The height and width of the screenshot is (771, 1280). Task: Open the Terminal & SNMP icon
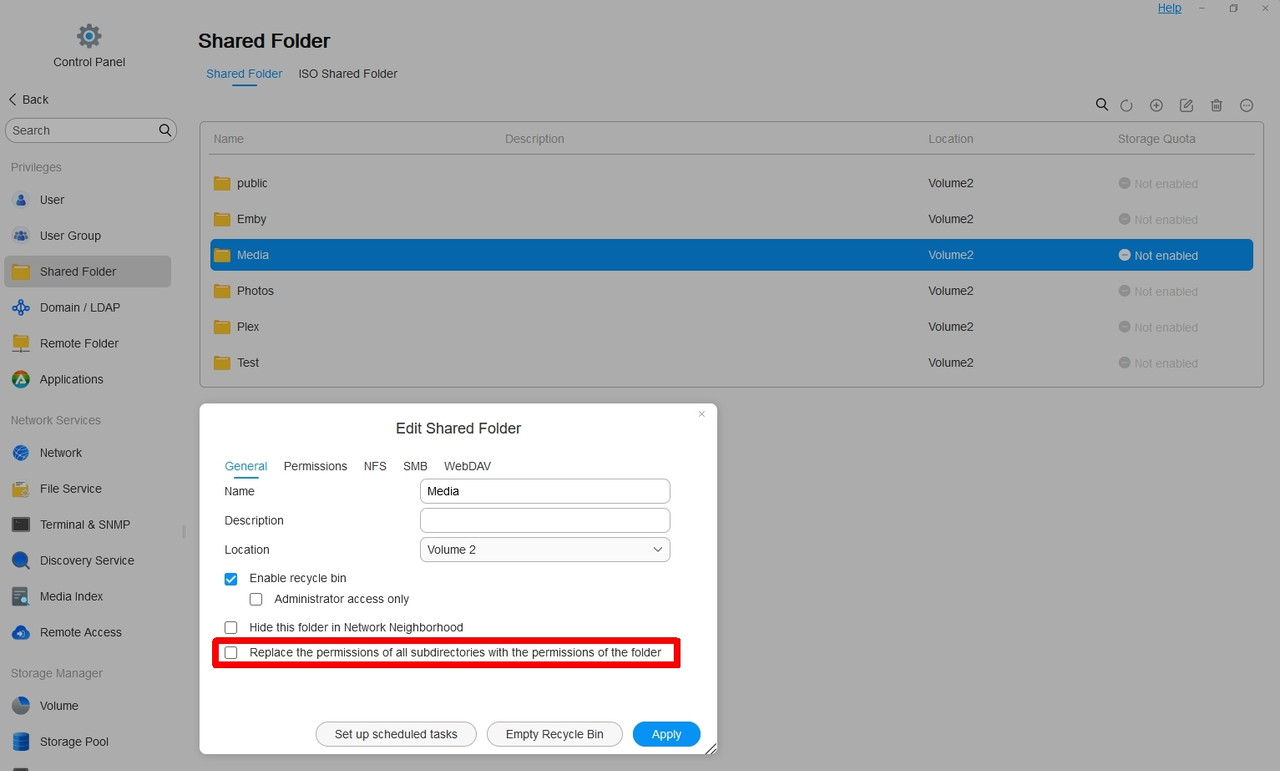[x=21, y=525]
